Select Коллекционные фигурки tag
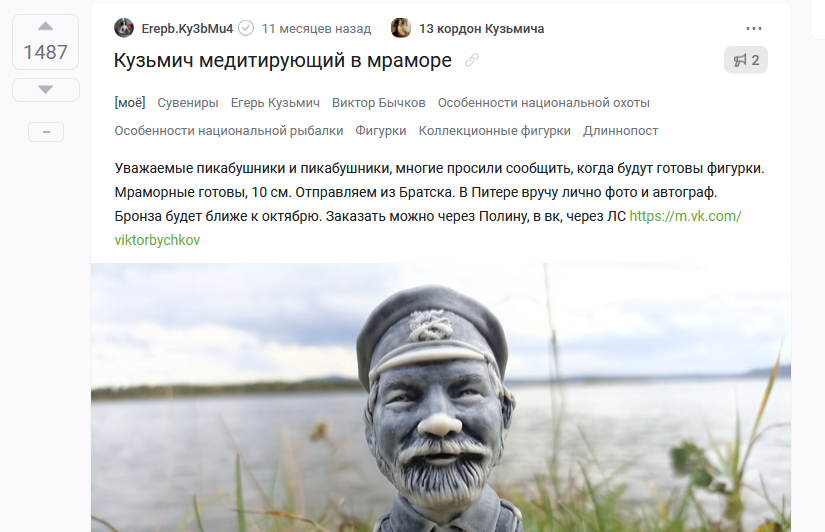 click(495, 131)
